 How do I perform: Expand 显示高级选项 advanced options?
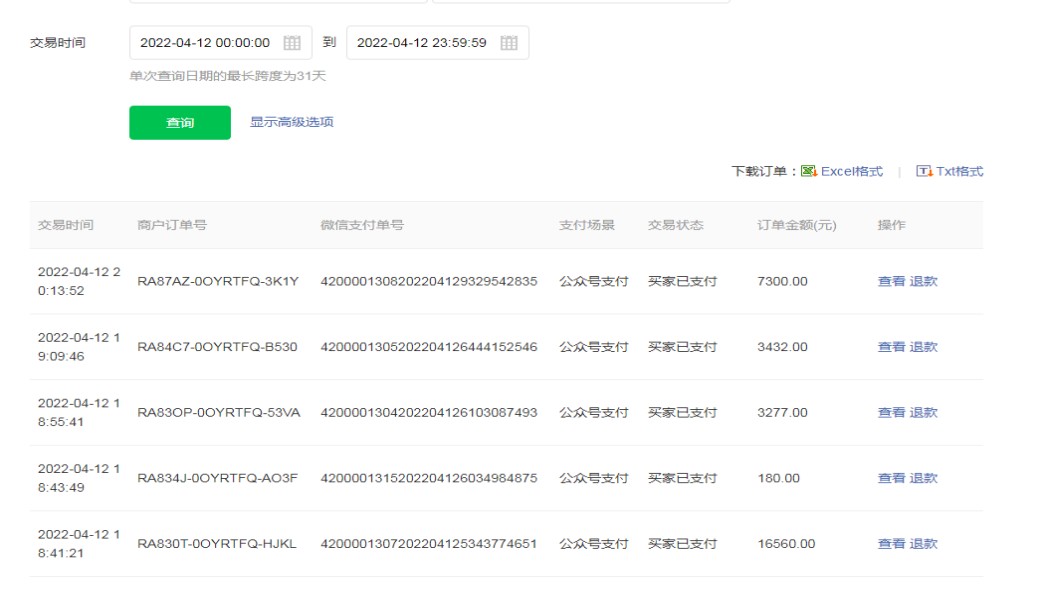[291, 122]
